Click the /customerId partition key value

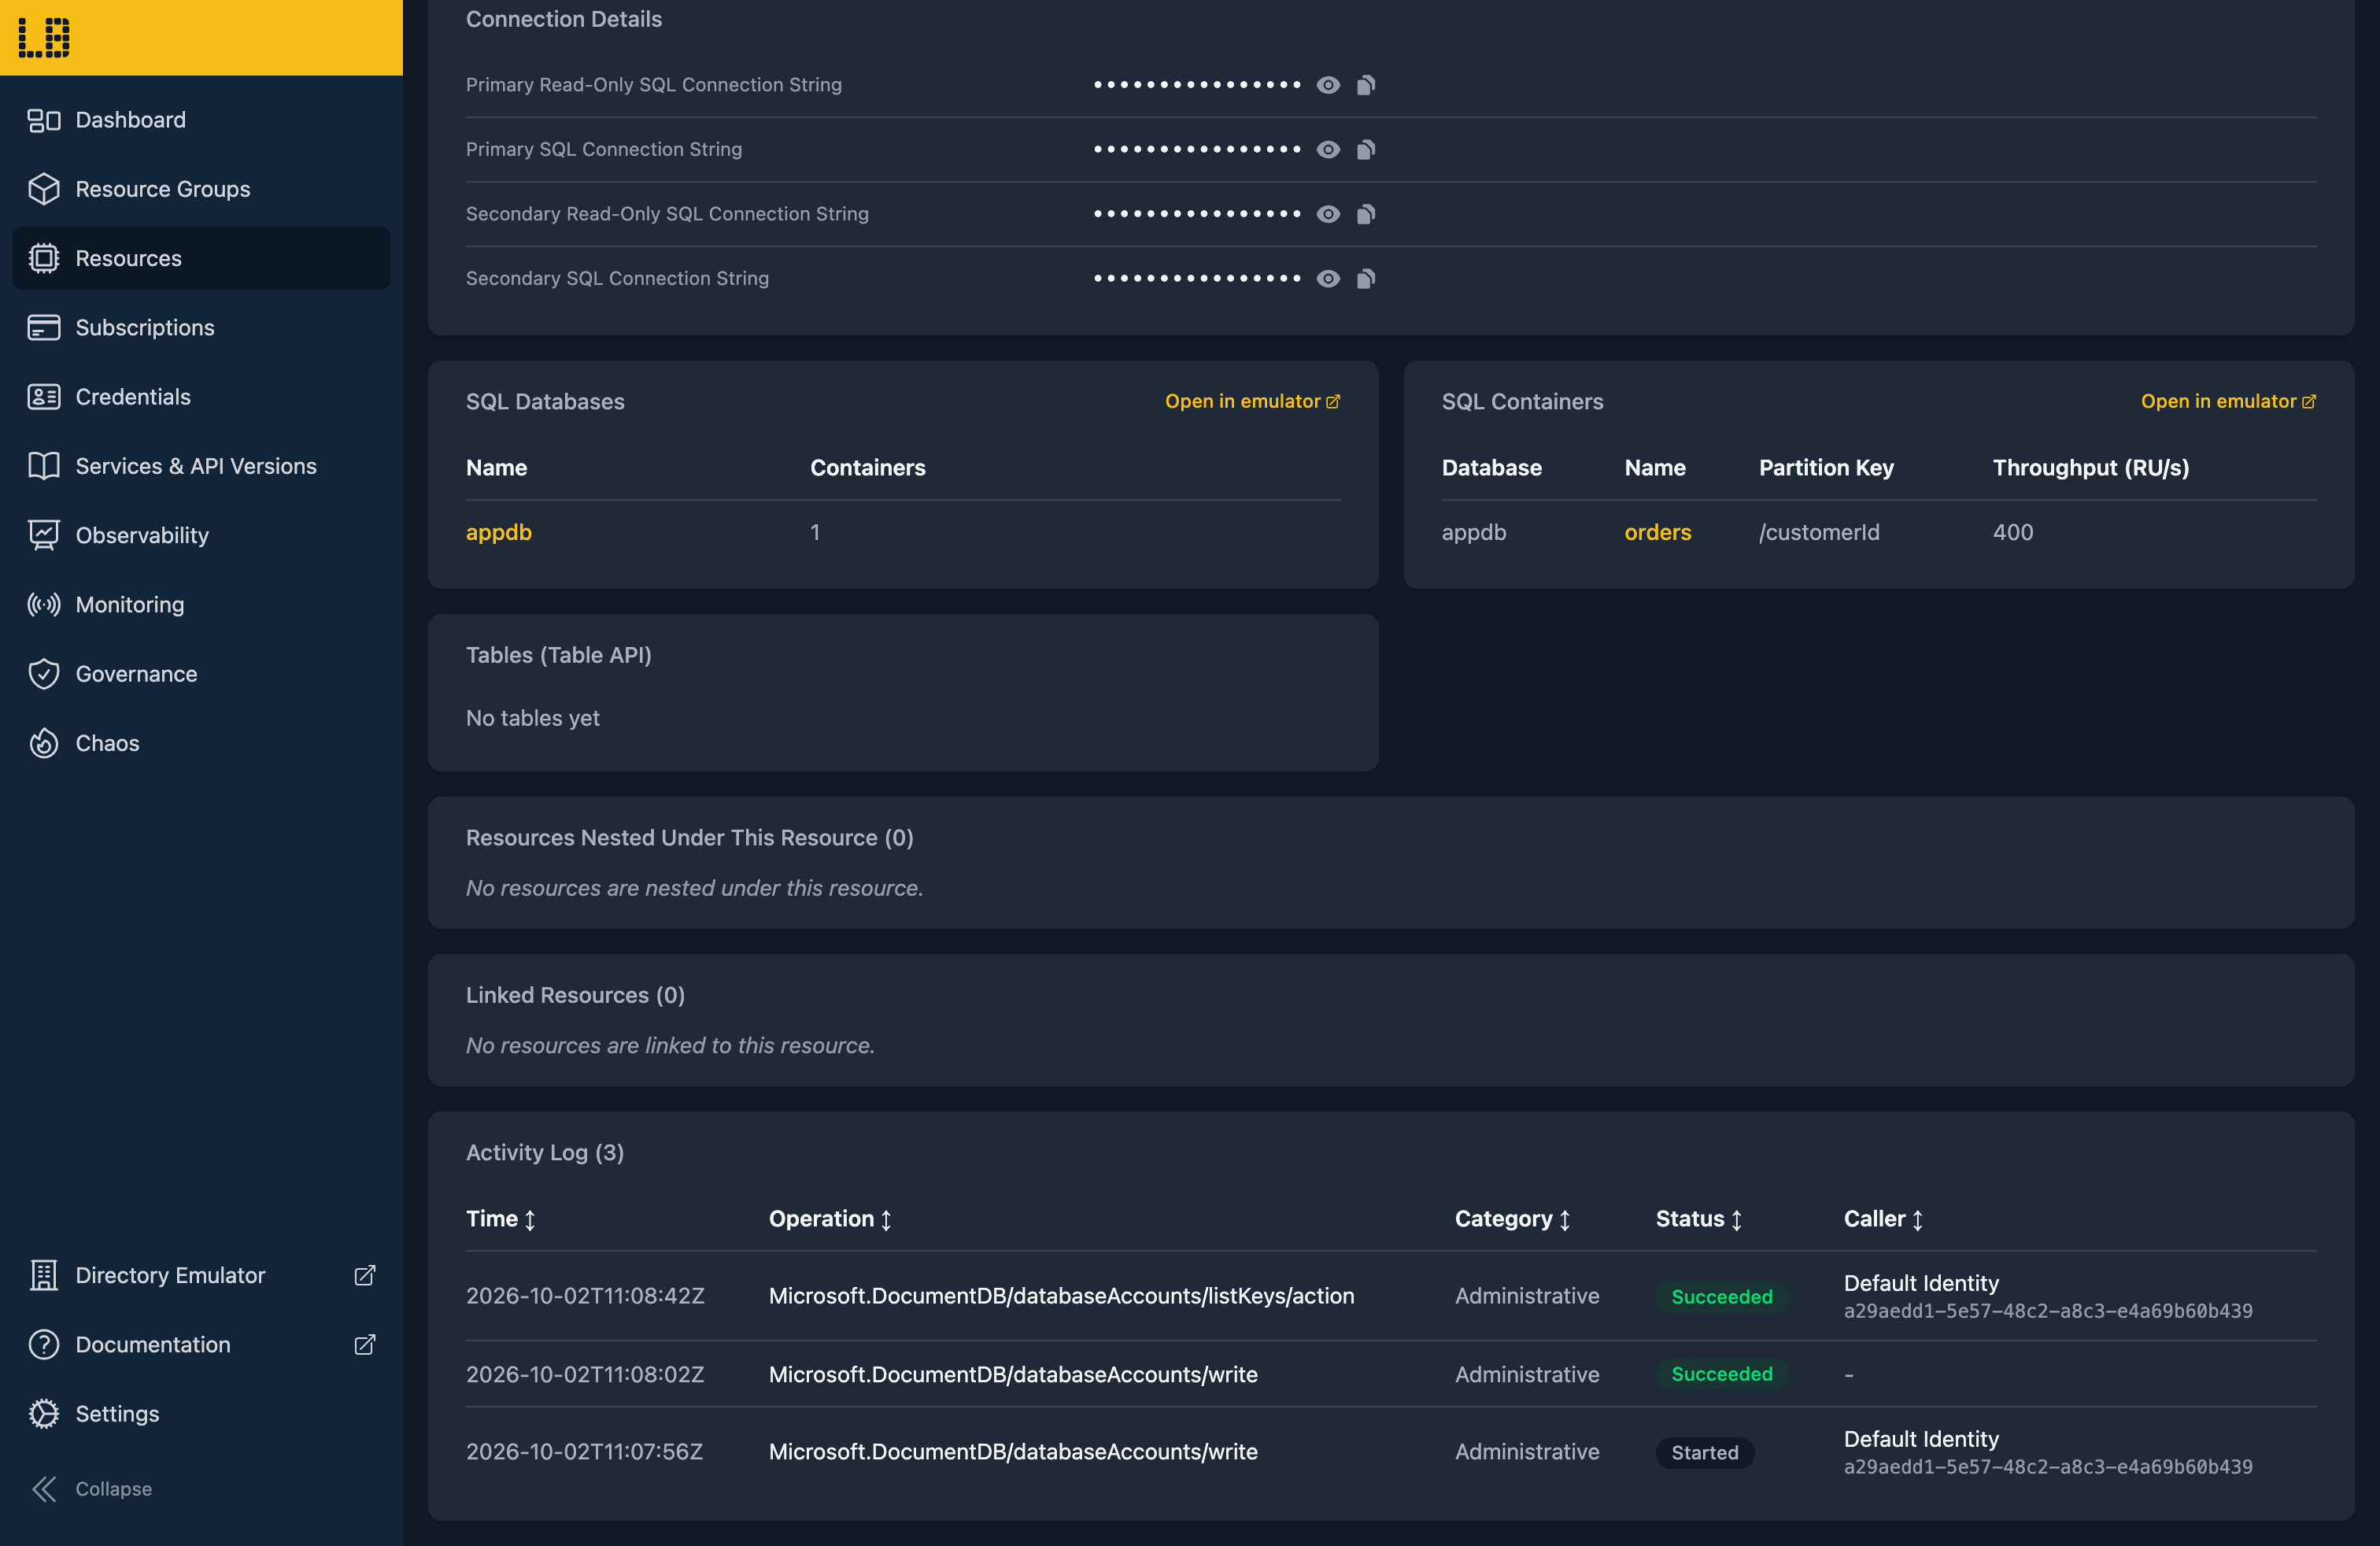(x=1819, y=532)
